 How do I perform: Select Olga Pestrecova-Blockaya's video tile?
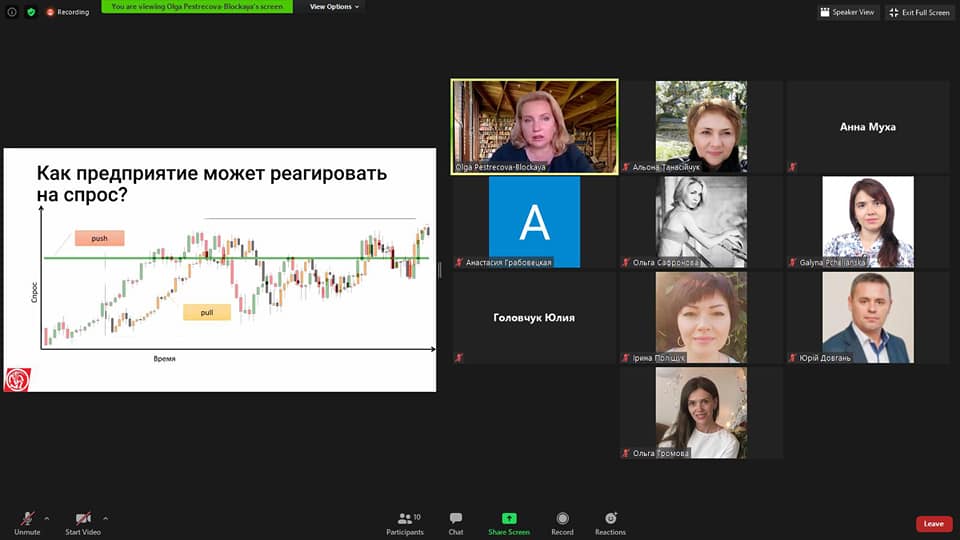[x=534, y=126]
